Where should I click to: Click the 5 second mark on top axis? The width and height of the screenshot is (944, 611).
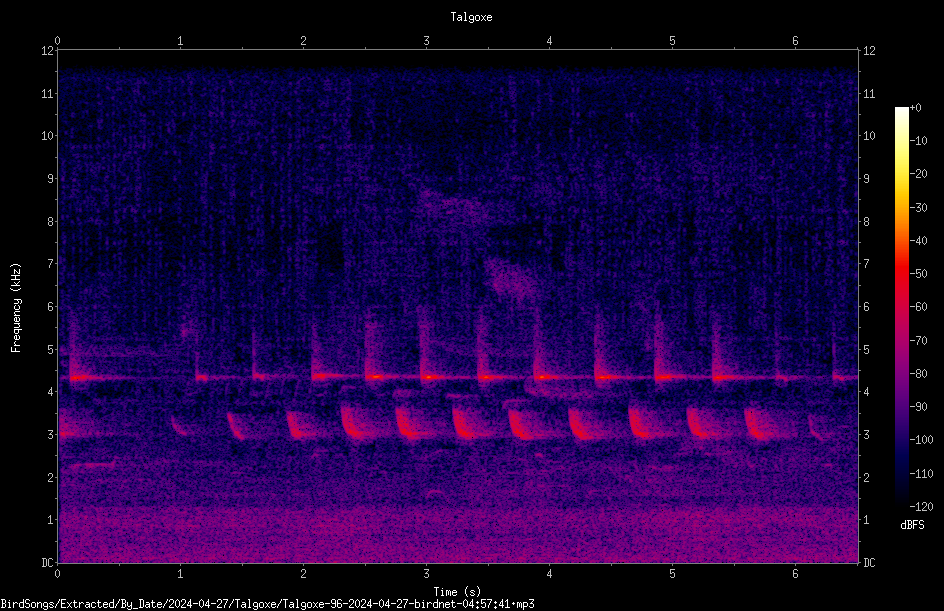(672, 41)
